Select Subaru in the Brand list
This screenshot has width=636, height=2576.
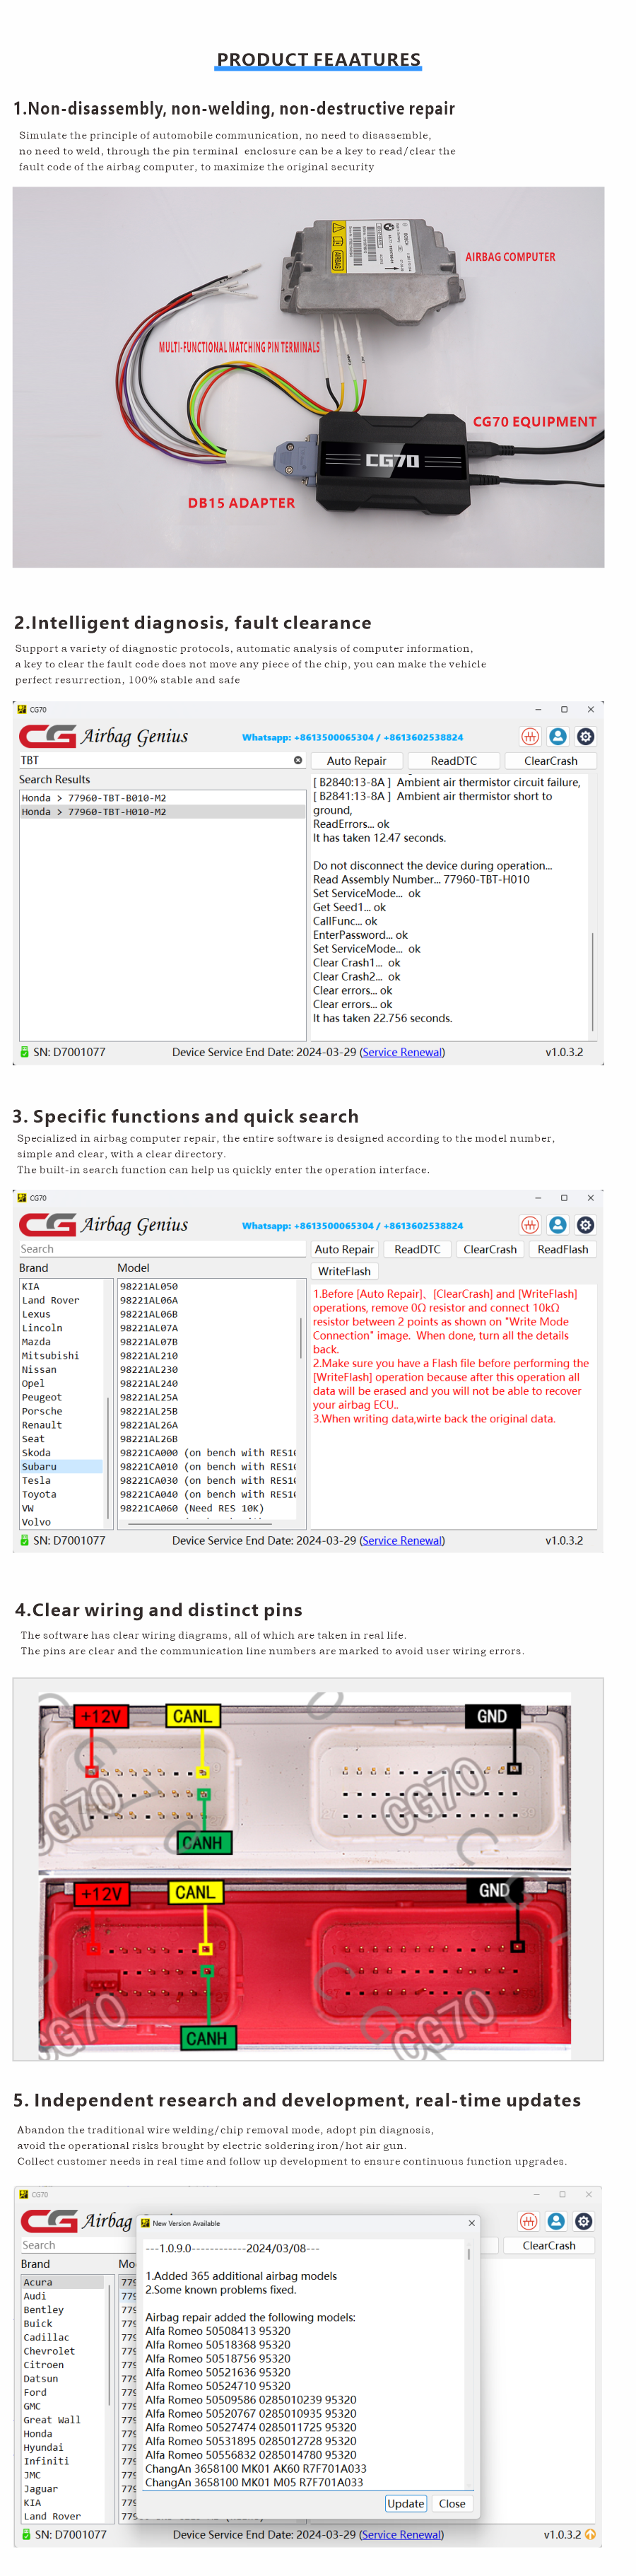pyautogui.click(x=40, y=1467)
